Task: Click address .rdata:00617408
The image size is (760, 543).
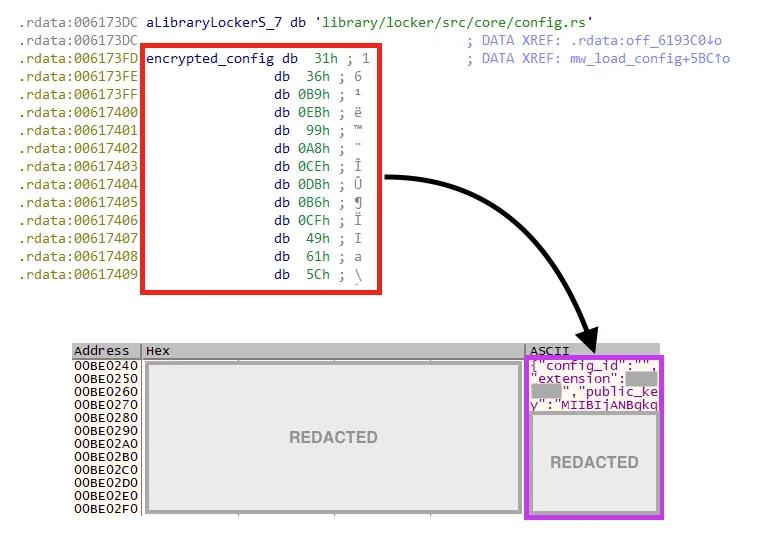Action: [79, 256]
